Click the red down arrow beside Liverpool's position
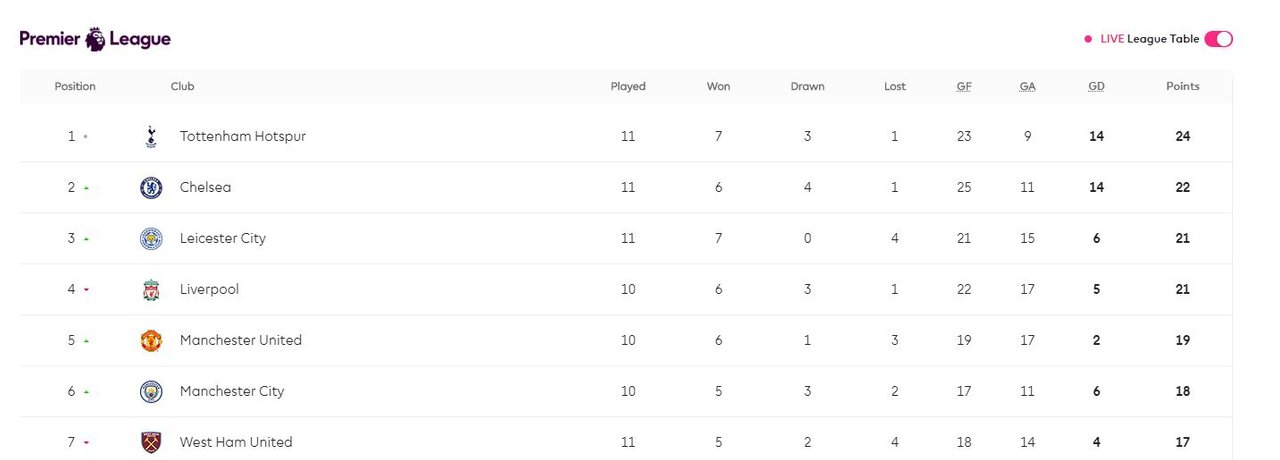Image resolution: width=1280 pixels, height=460 pixels. (x=86, y=290)
